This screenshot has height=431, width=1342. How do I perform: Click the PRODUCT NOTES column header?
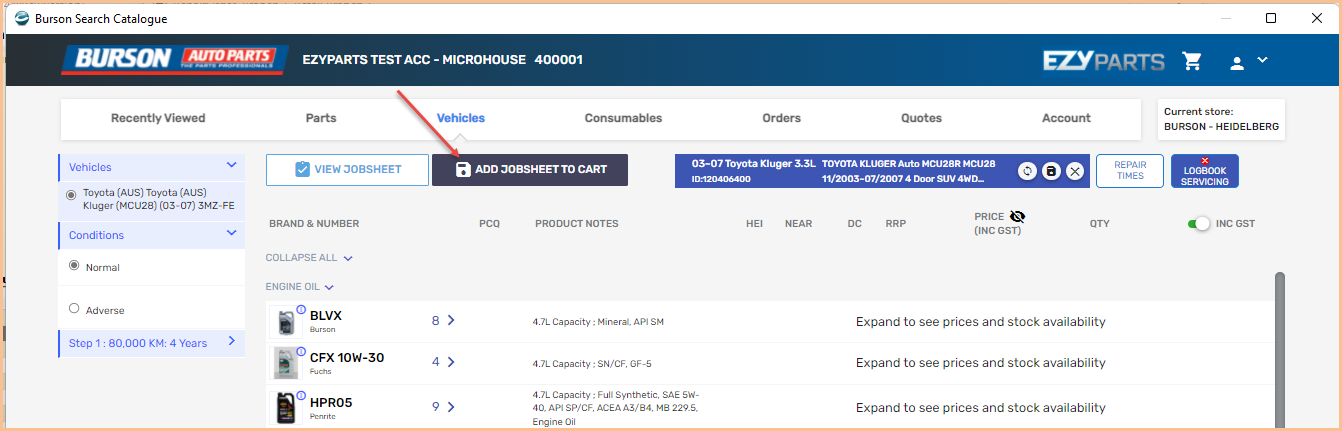pos(577,223)
